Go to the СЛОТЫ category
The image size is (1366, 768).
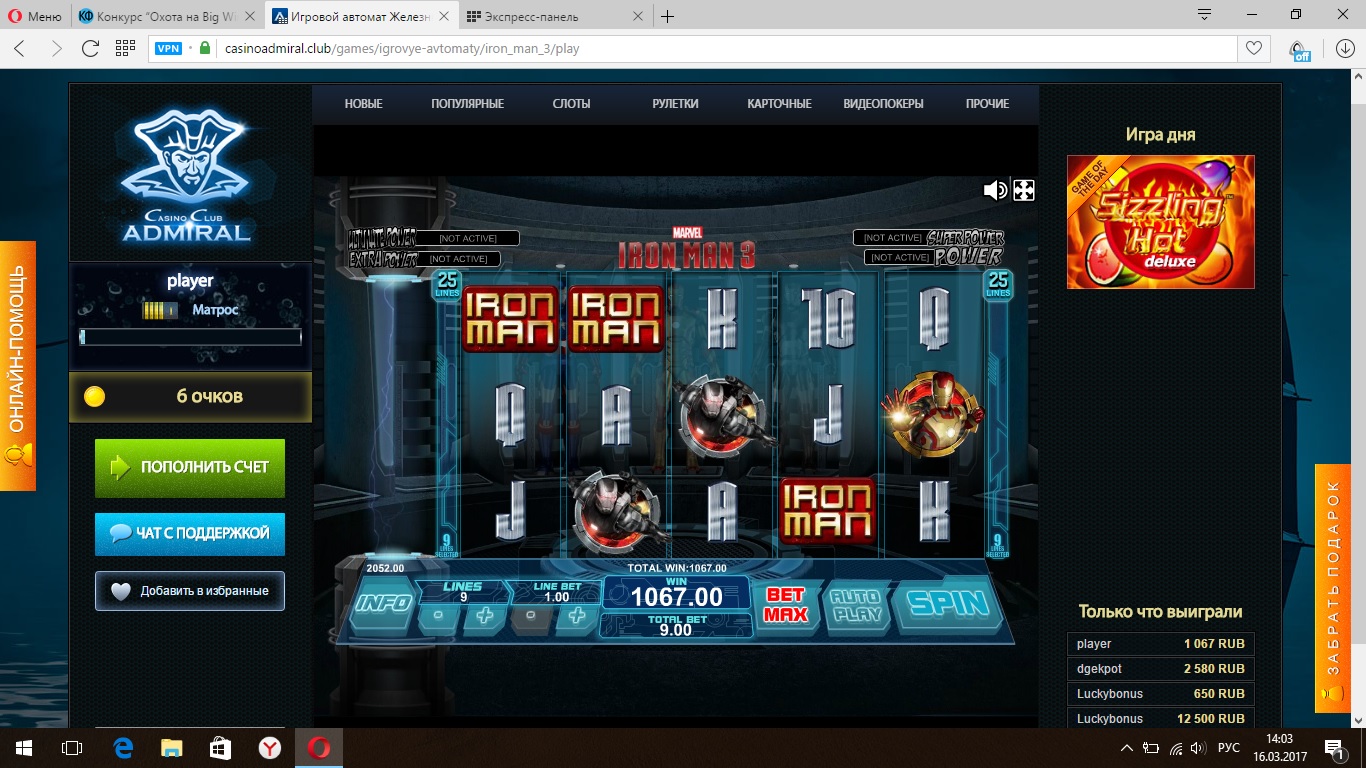click(x=571, y=104)
